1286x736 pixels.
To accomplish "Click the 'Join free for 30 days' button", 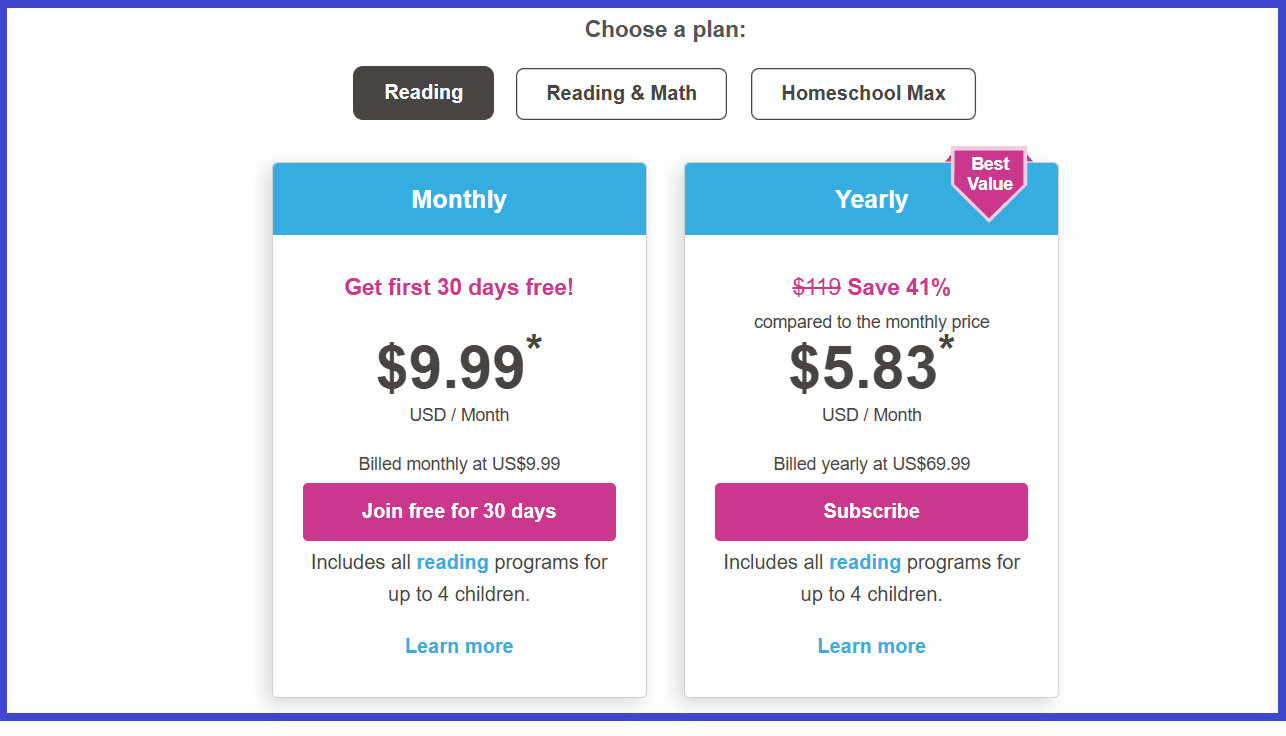I will pos(459,511).
